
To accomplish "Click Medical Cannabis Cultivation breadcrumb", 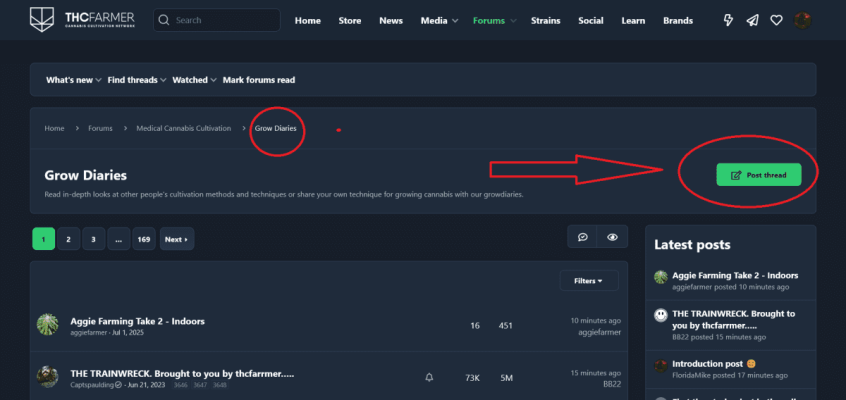I will coord(183,128).
